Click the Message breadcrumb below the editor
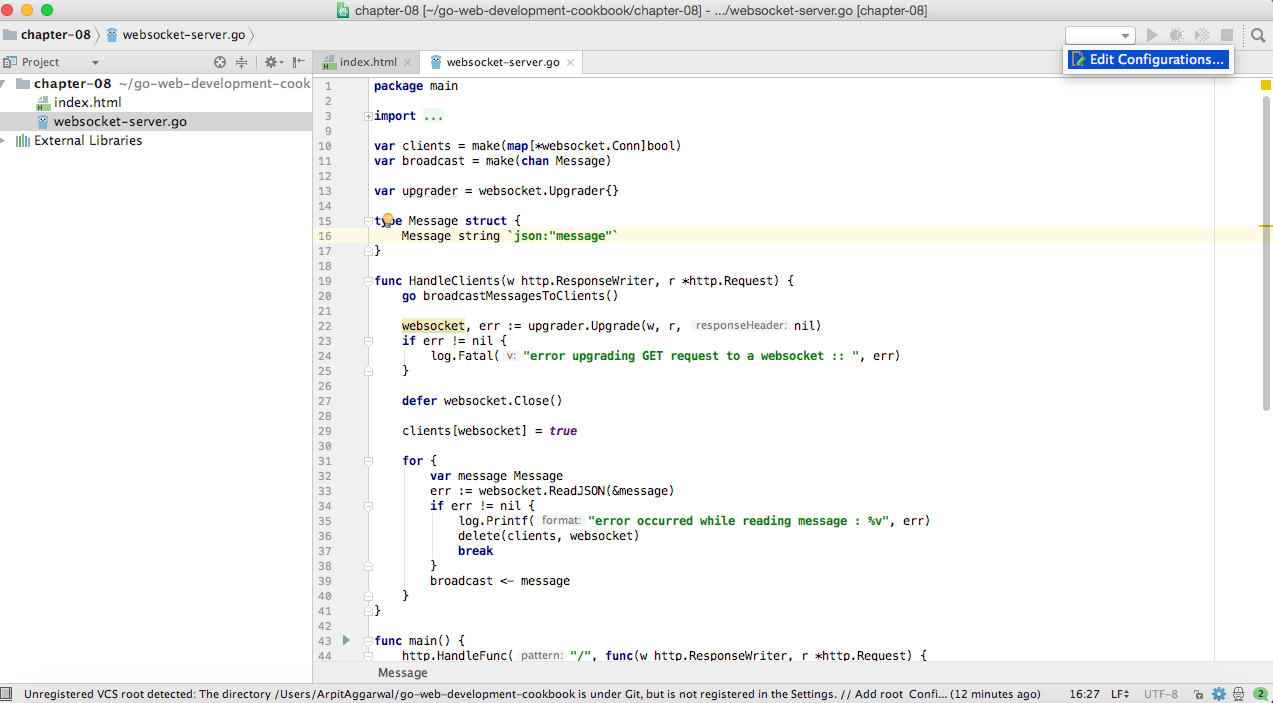The image size is (1273, 703). click(x=403, y=673)
